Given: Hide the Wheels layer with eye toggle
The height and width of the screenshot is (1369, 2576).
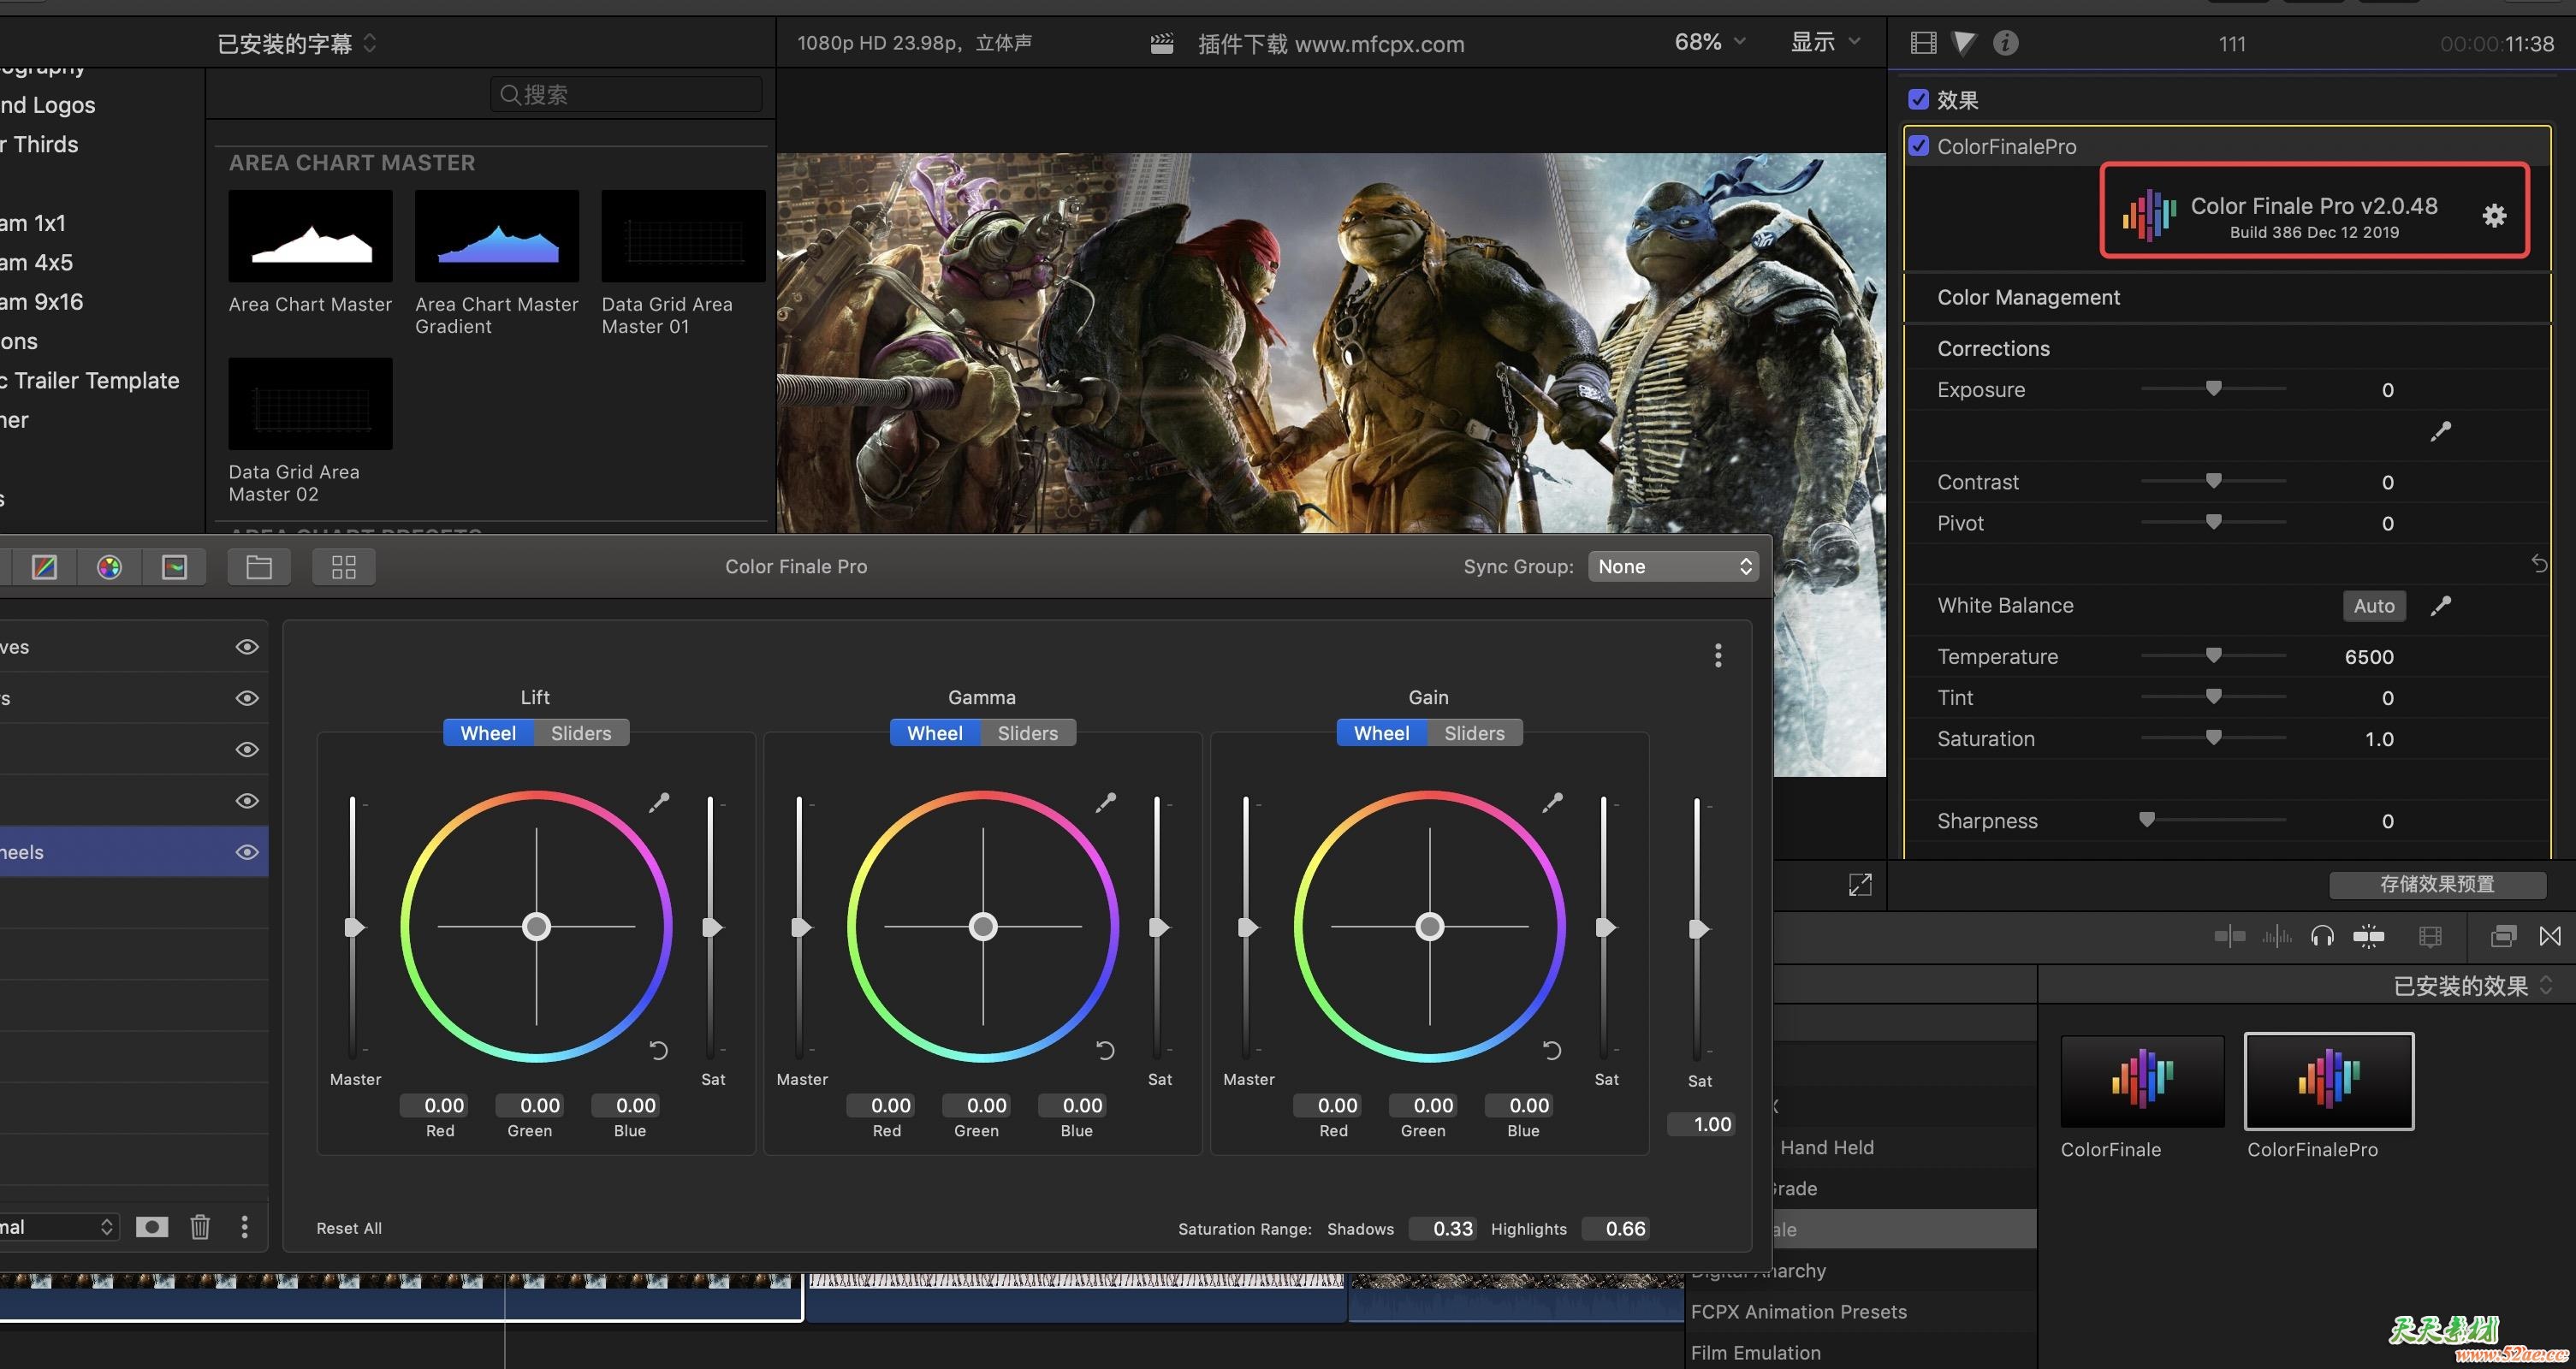Looking at the screenshot, I should [246, 851].
